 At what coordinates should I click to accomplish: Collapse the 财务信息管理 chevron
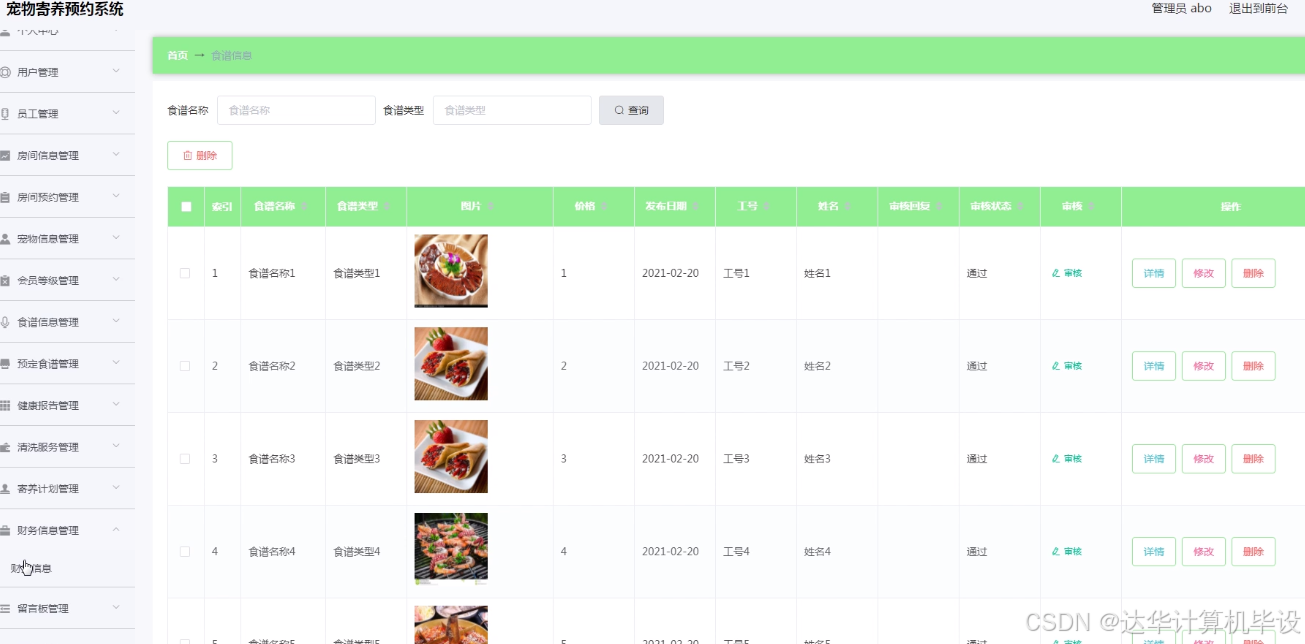pos(116,530)
